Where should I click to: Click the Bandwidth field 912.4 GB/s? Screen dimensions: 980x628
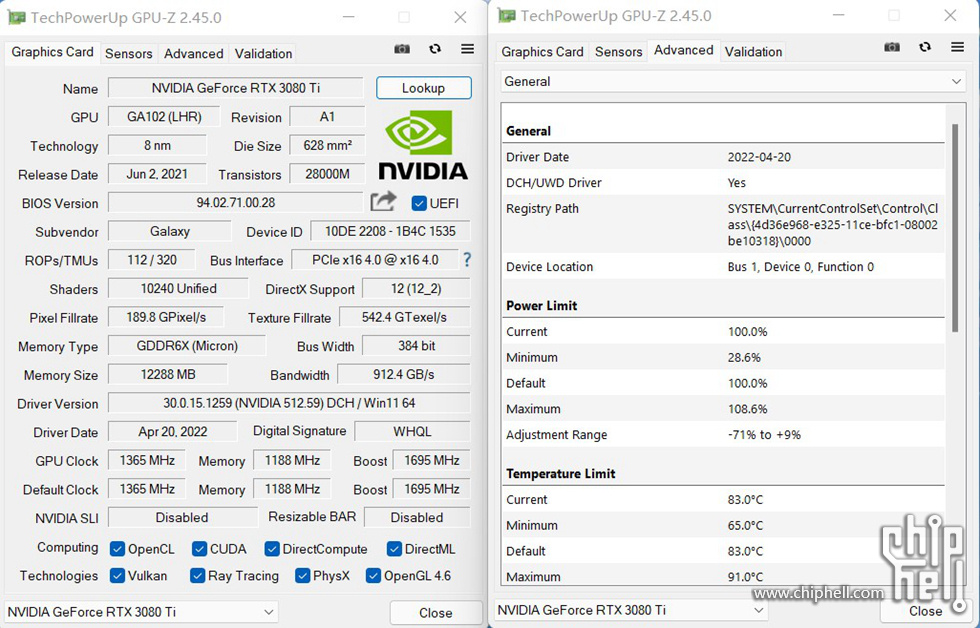coord(404,374)
